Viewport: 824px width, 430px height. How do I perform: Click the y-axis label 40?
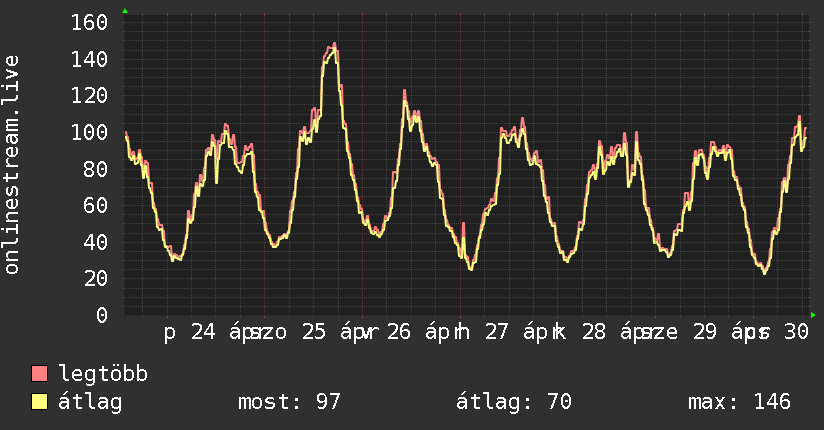[96, 242]
